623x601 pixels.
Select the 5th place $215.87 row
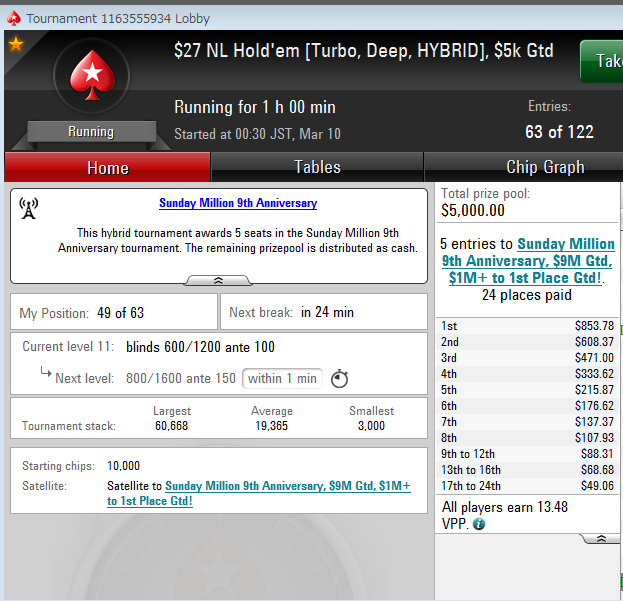pos(527,390)
